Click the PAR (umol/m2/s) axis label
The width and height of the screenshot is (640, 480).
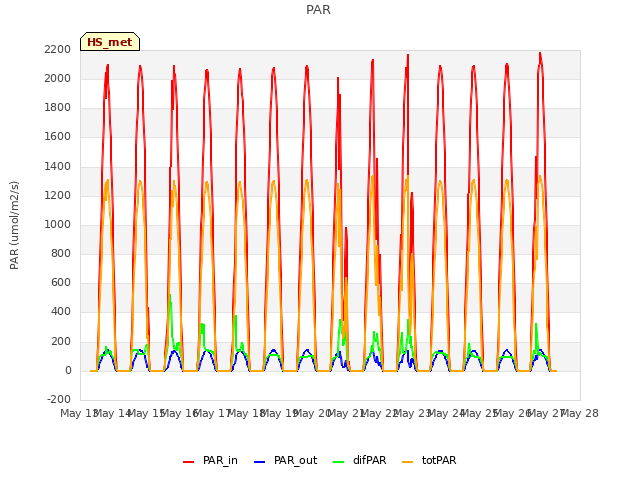[x=14, y=225]
